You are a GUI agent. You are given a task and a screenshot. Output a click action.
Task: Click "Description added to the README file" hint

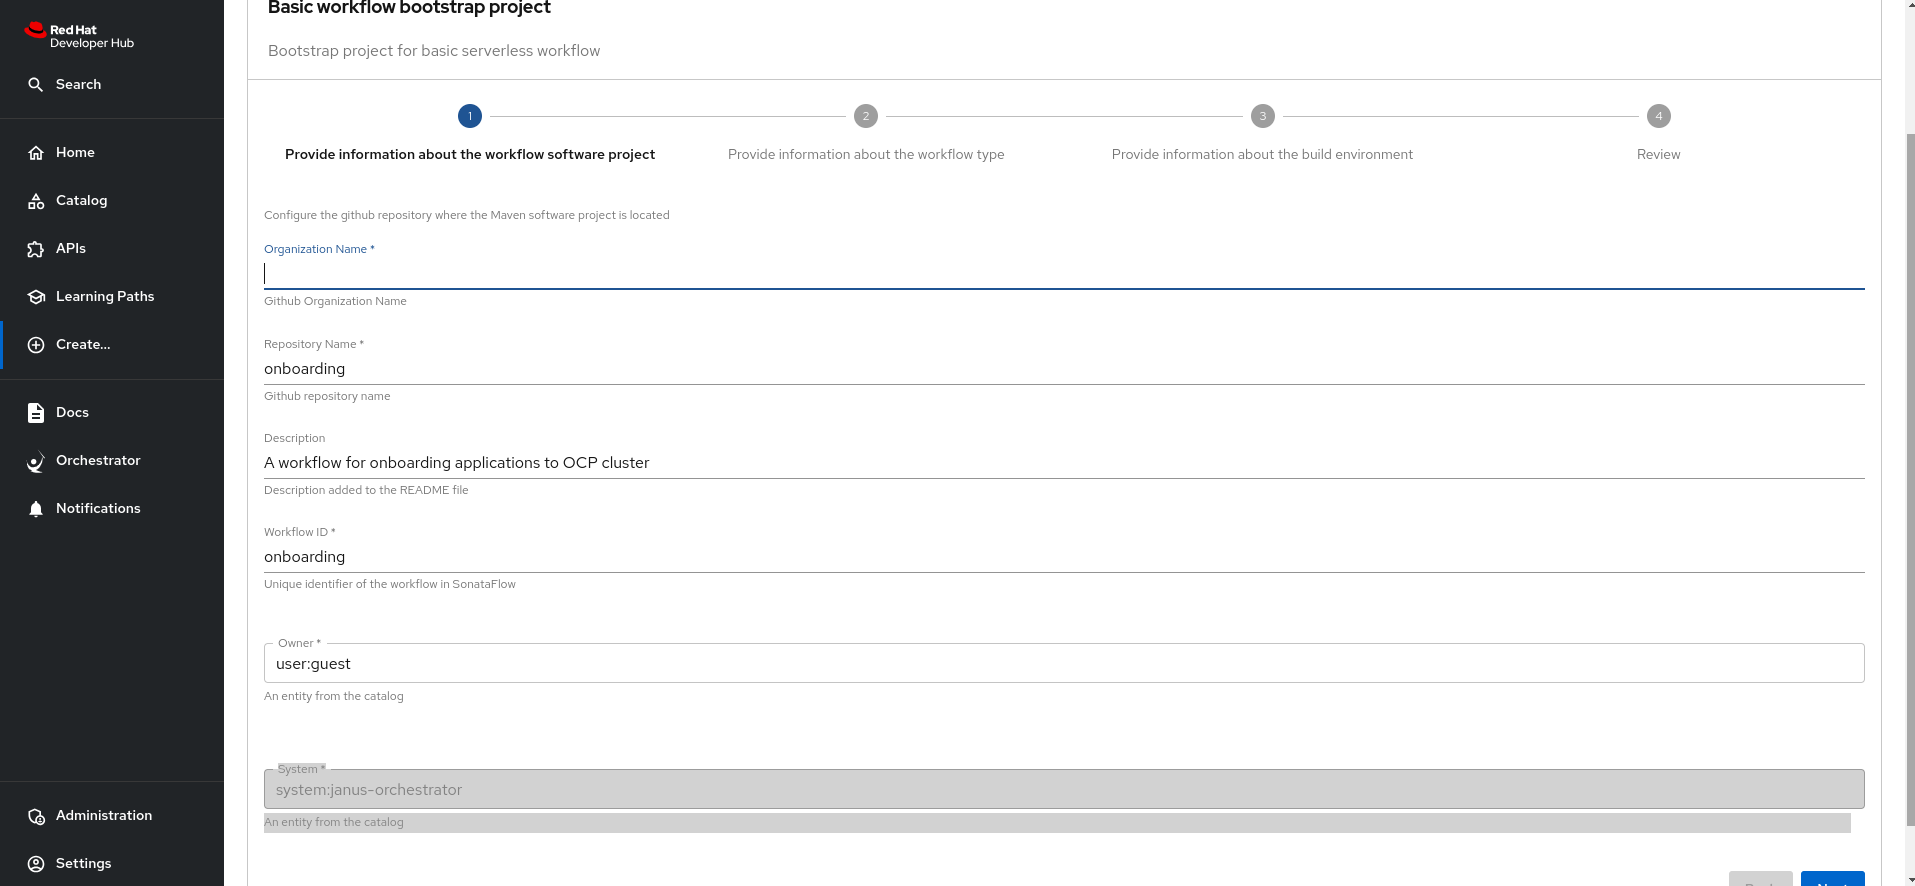click(x=366, y=490)
